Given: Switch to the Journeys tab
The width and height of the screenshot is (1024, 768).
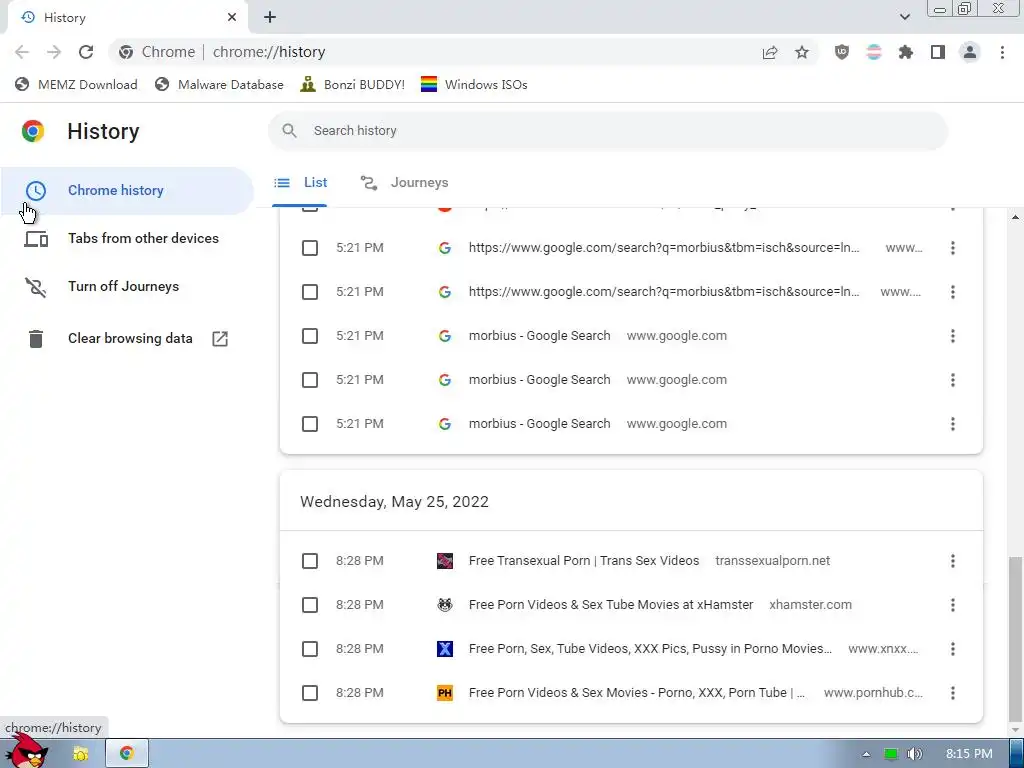Looking at the screenshot, I should tap(404, 183).
